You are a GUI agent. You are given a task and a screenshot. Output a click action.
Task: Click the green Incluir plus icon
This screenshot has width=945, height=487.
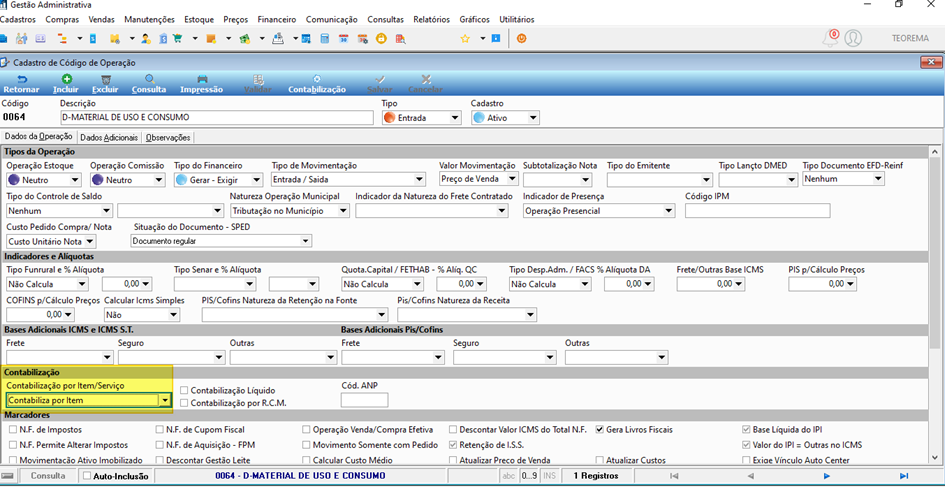(66, 79)
